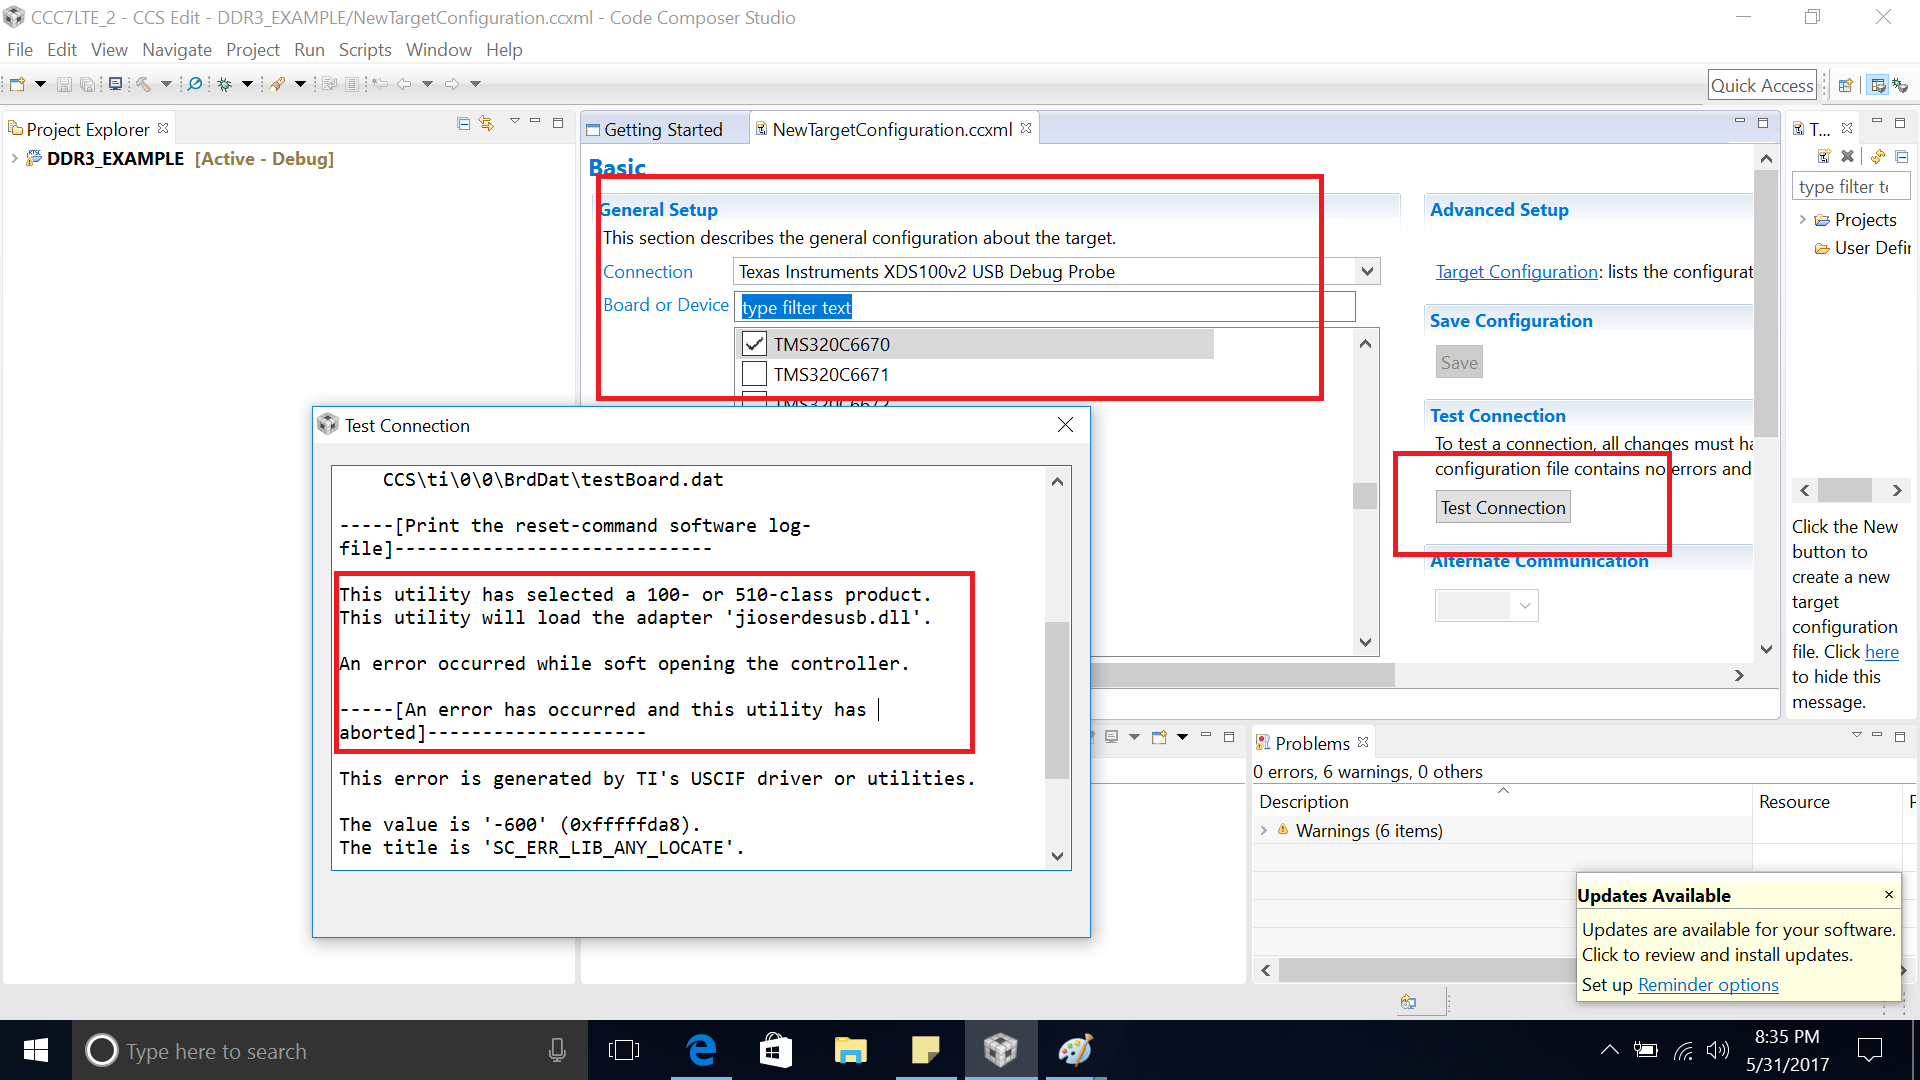Toggle Link with Editor in Project Explorer
This screenshot has width=1920, height=1080.
pyautogui.click(x=486, y=122)
